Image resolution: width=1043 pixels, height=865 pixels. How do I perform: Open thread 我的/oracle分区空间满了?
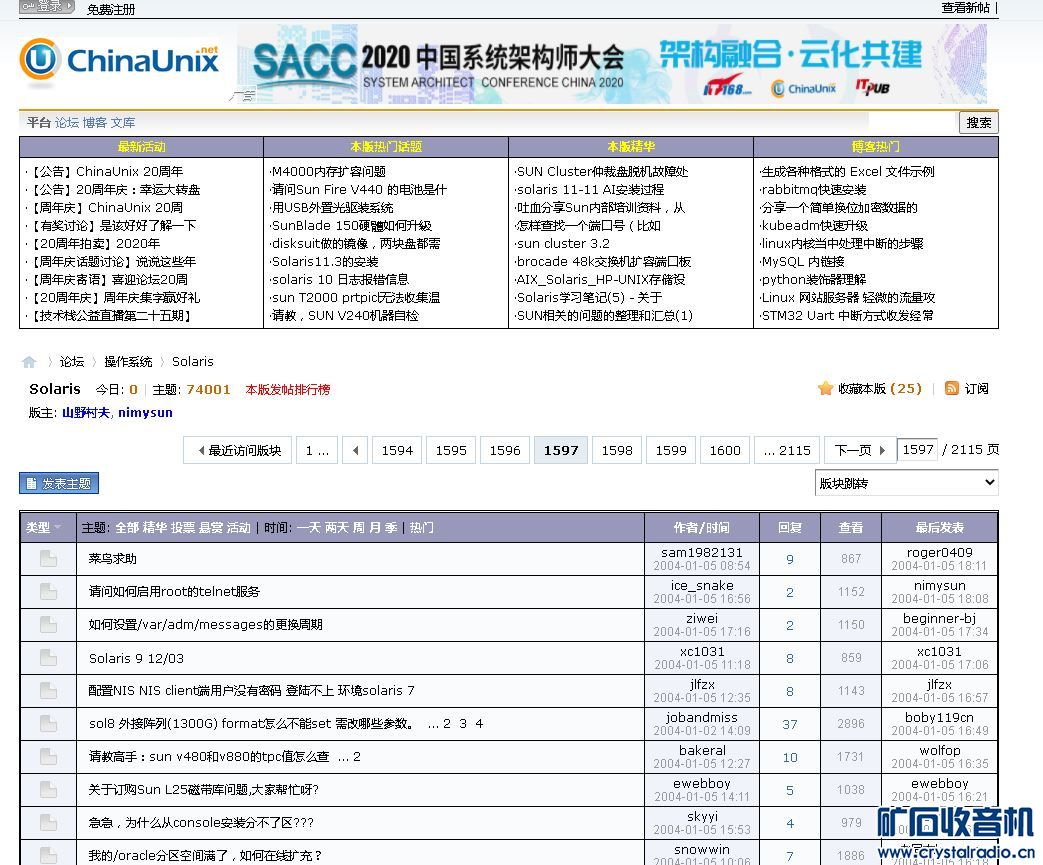click(206, 856)
